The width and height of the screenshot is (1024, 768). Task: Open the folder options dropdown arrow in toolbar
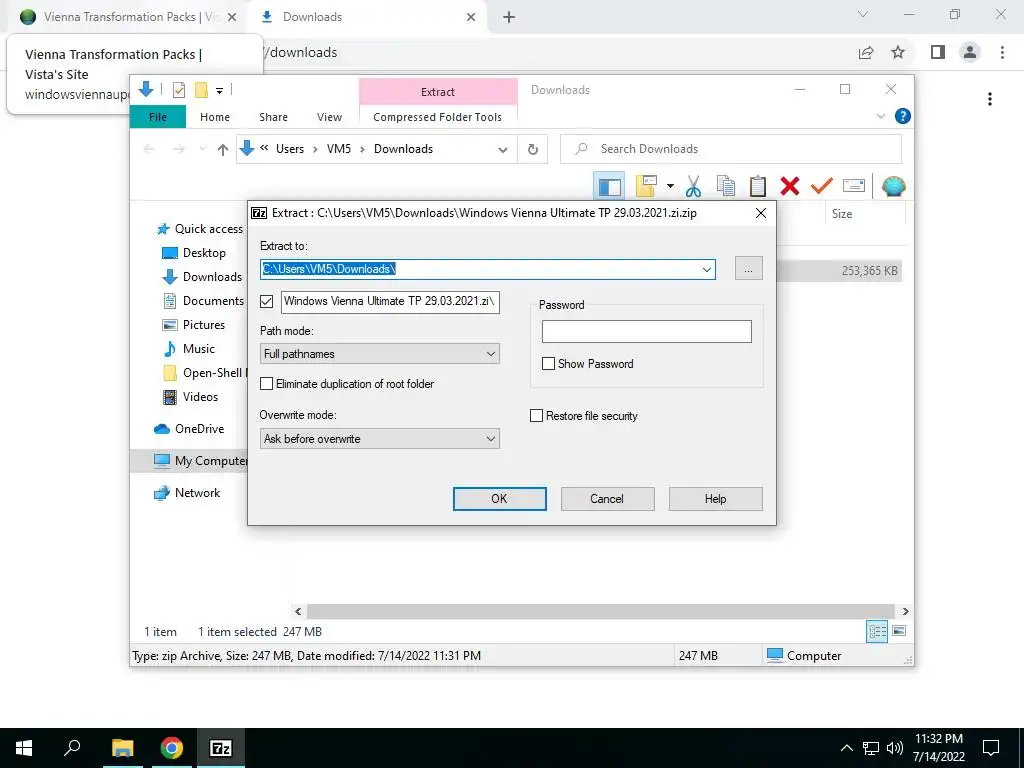tap(670, 187)
